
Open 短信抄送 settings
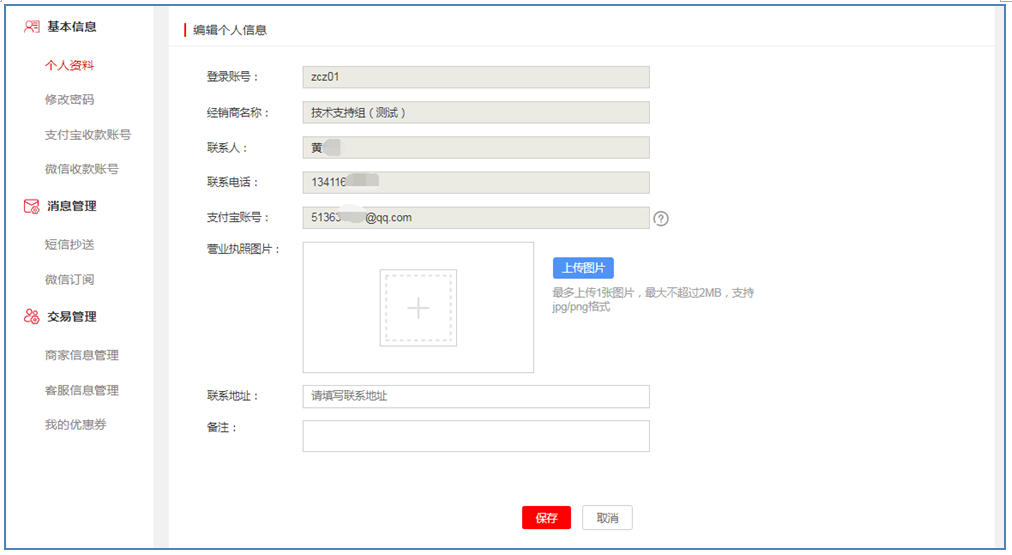pyautogui.click(x=69, y=245)
